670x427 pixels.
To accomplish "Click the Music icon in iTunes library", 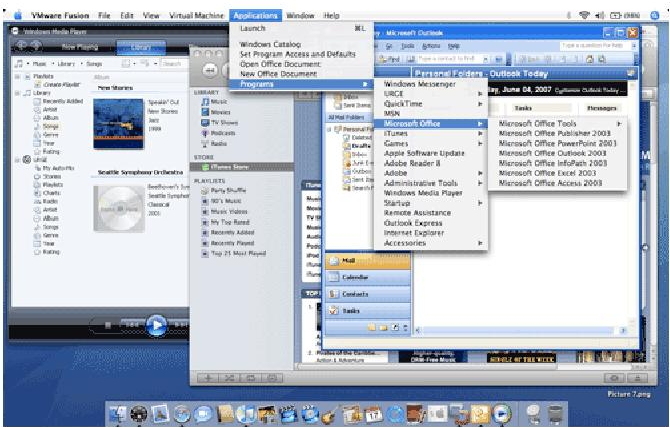I will coord(206,102).
